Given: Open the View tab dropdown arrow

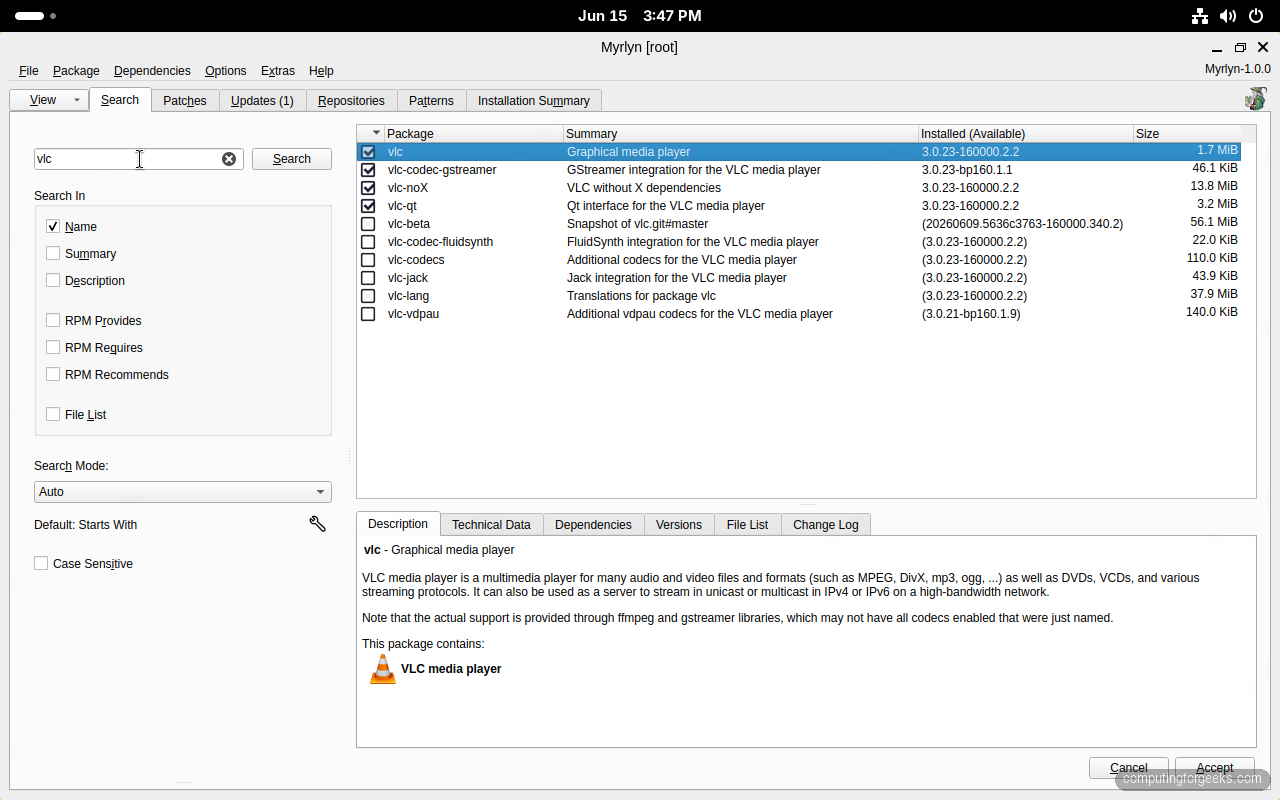Looking at the screenshot, I should [76, 100].
